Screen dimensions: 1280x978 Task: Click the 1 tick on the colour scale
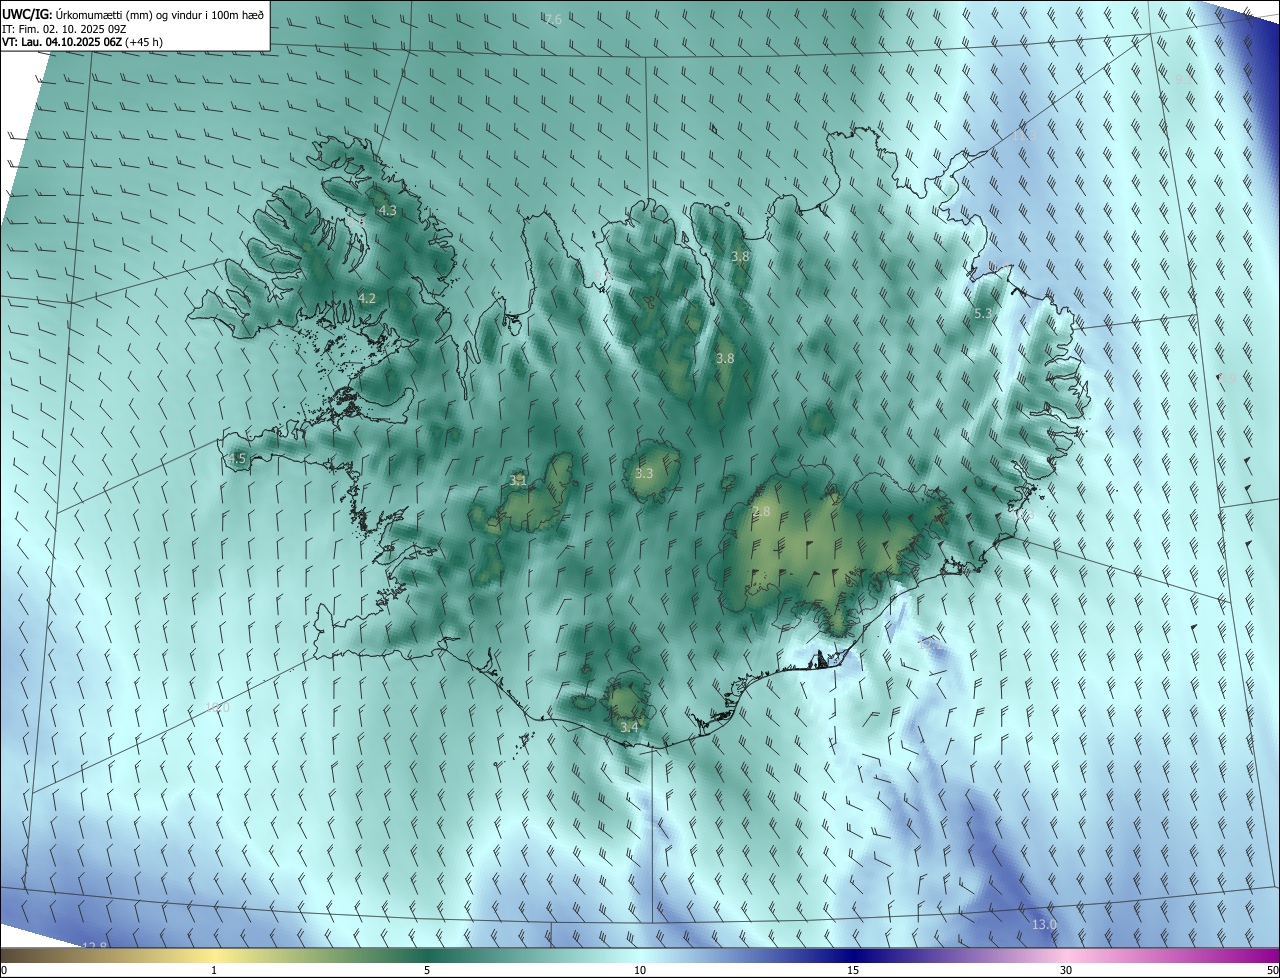(214, 970)
